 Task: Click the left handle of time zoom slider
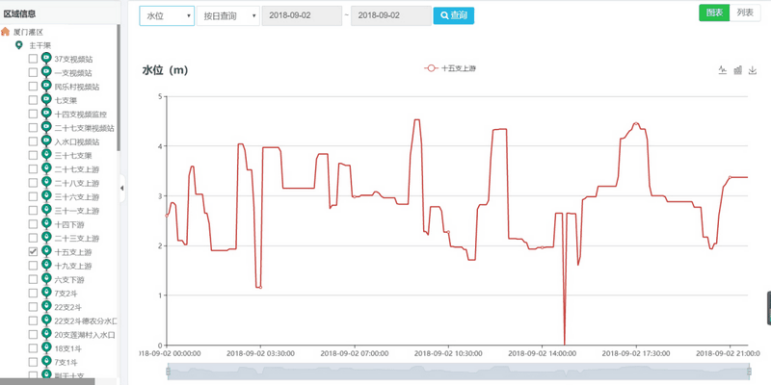[x=168, y=372]
